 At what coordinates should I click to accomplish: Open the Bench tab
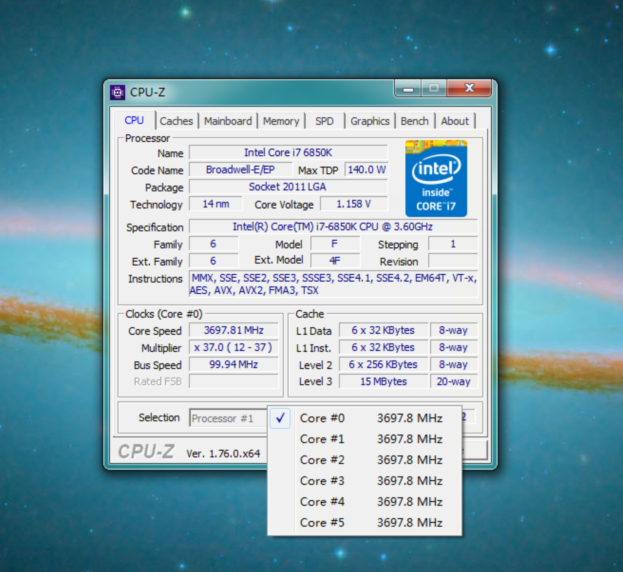click(x=414, y=121)
